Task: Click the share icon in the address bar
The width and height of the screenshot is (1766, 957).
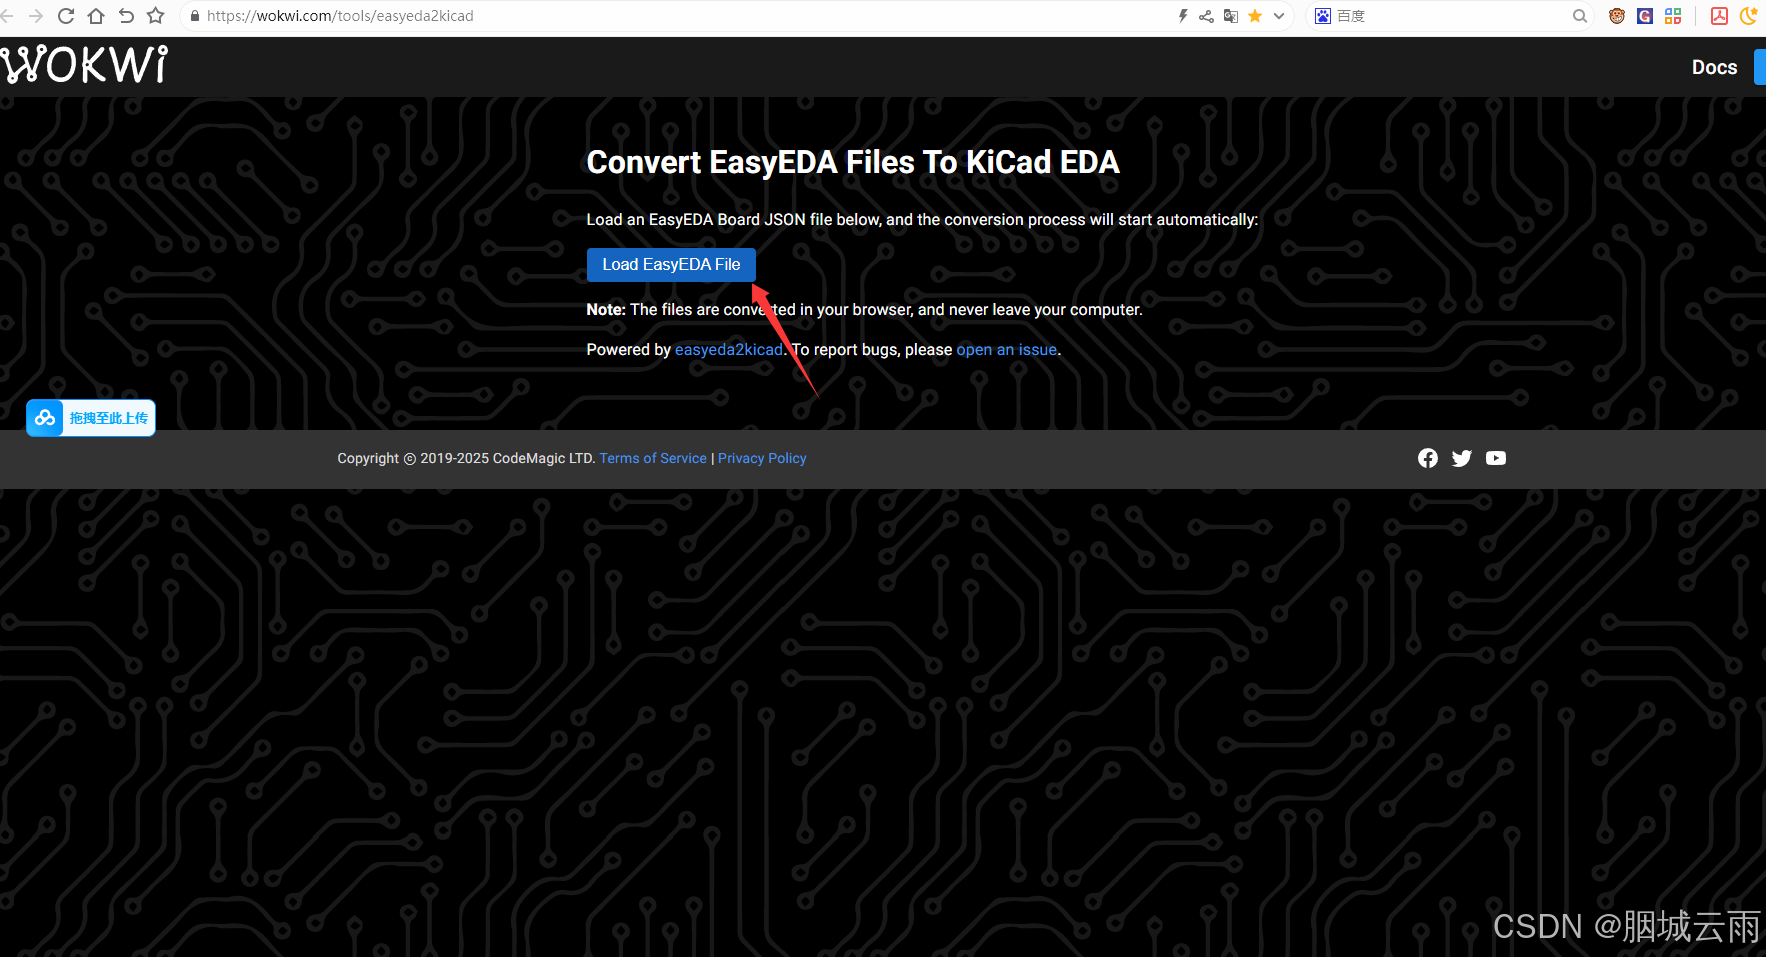Action: 1206,16
